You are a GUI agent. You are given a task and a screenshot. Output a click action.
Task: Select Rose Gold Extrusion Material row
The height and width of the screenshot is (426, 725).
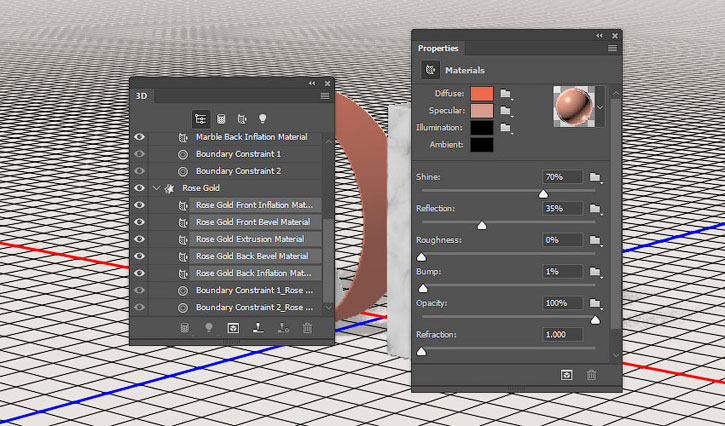pyautogui.click(x=255, y=239)
